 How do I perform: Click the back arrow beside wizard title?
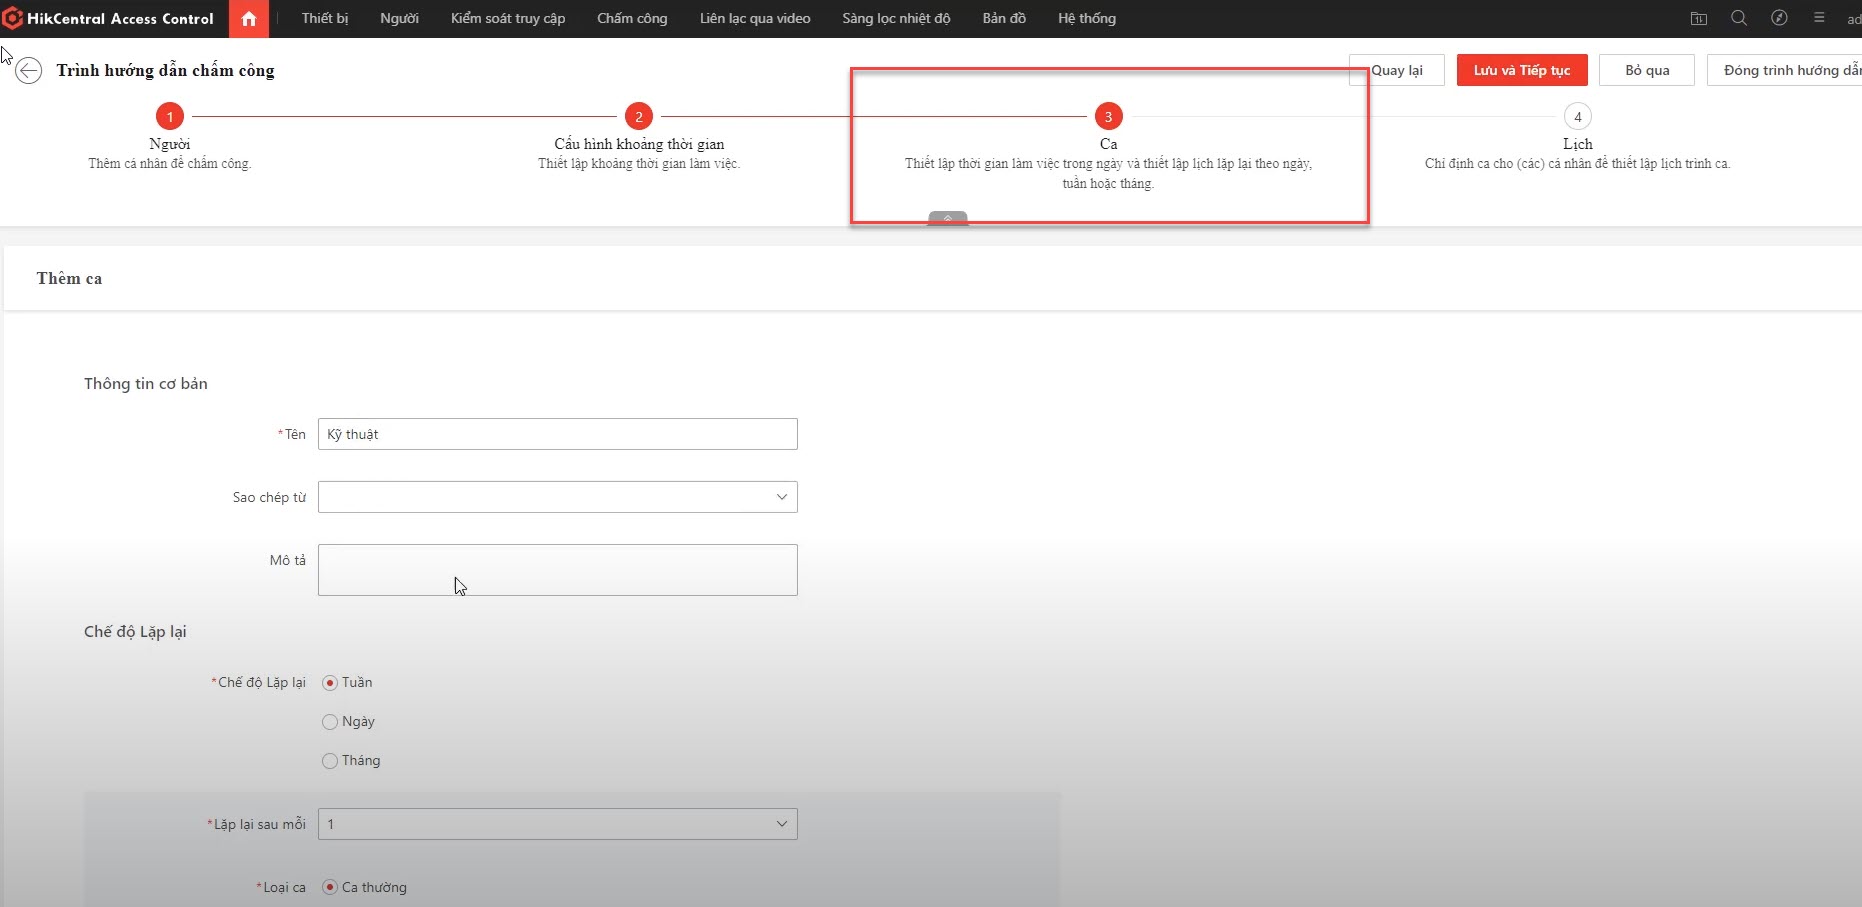[x=29, y=71]
